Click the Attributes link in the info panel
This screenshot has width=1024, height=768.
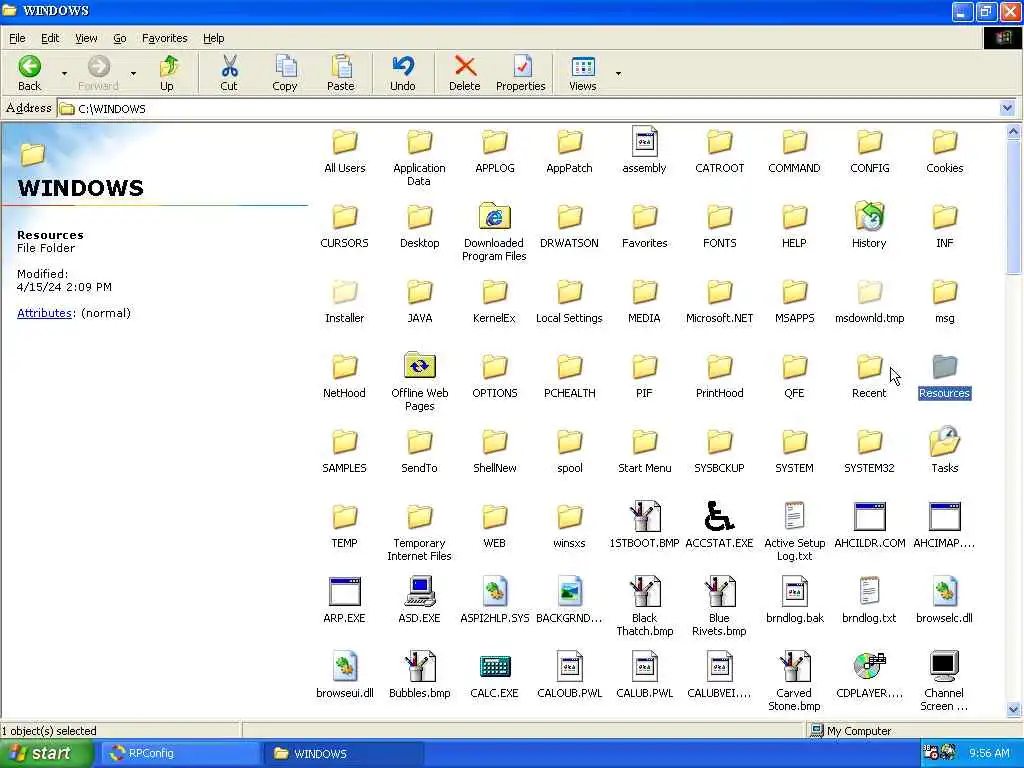click(x=44, y=313)
